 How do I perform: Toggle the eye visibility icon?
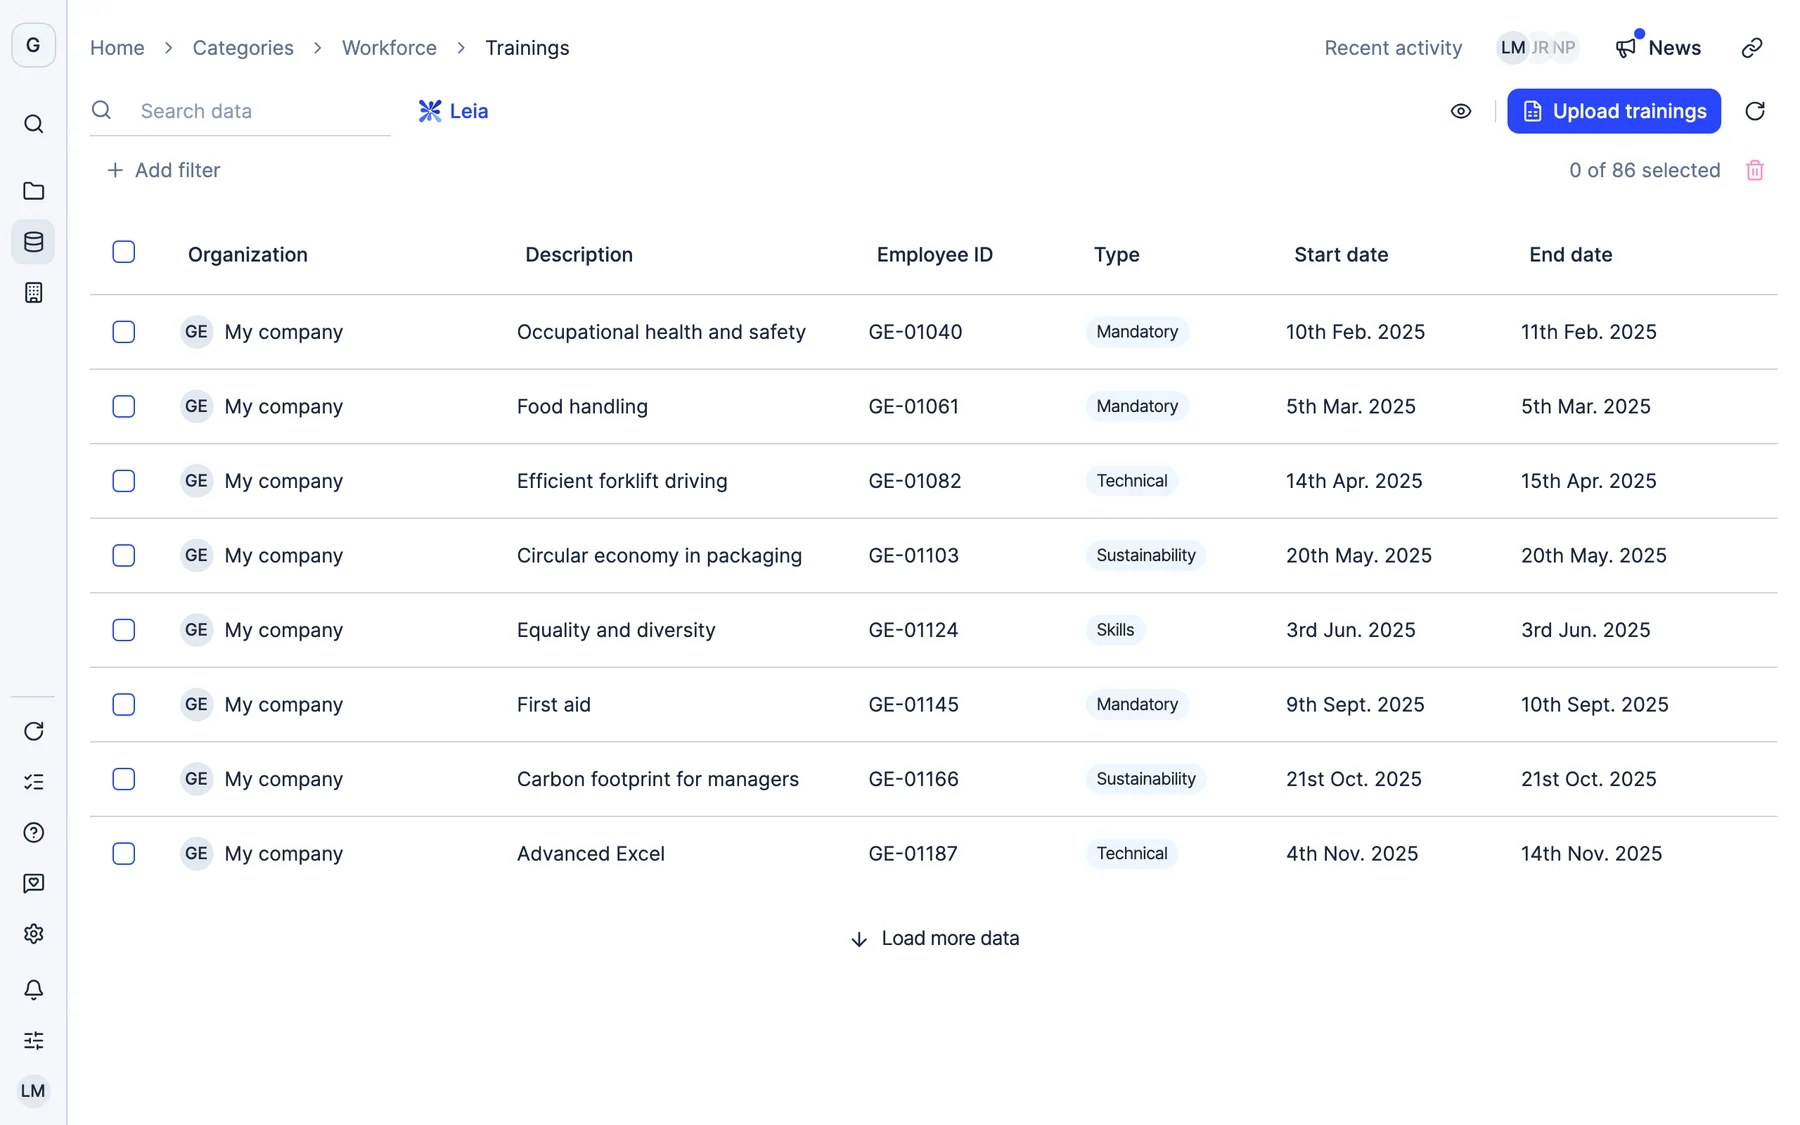[1461, 111]
